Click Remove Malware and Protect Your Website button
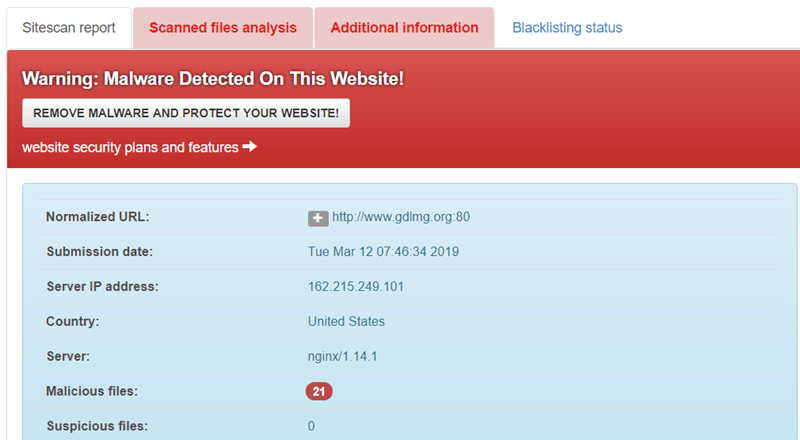Image resolution: width=800 pixels, height=440 pixels. tap(186, 113)
